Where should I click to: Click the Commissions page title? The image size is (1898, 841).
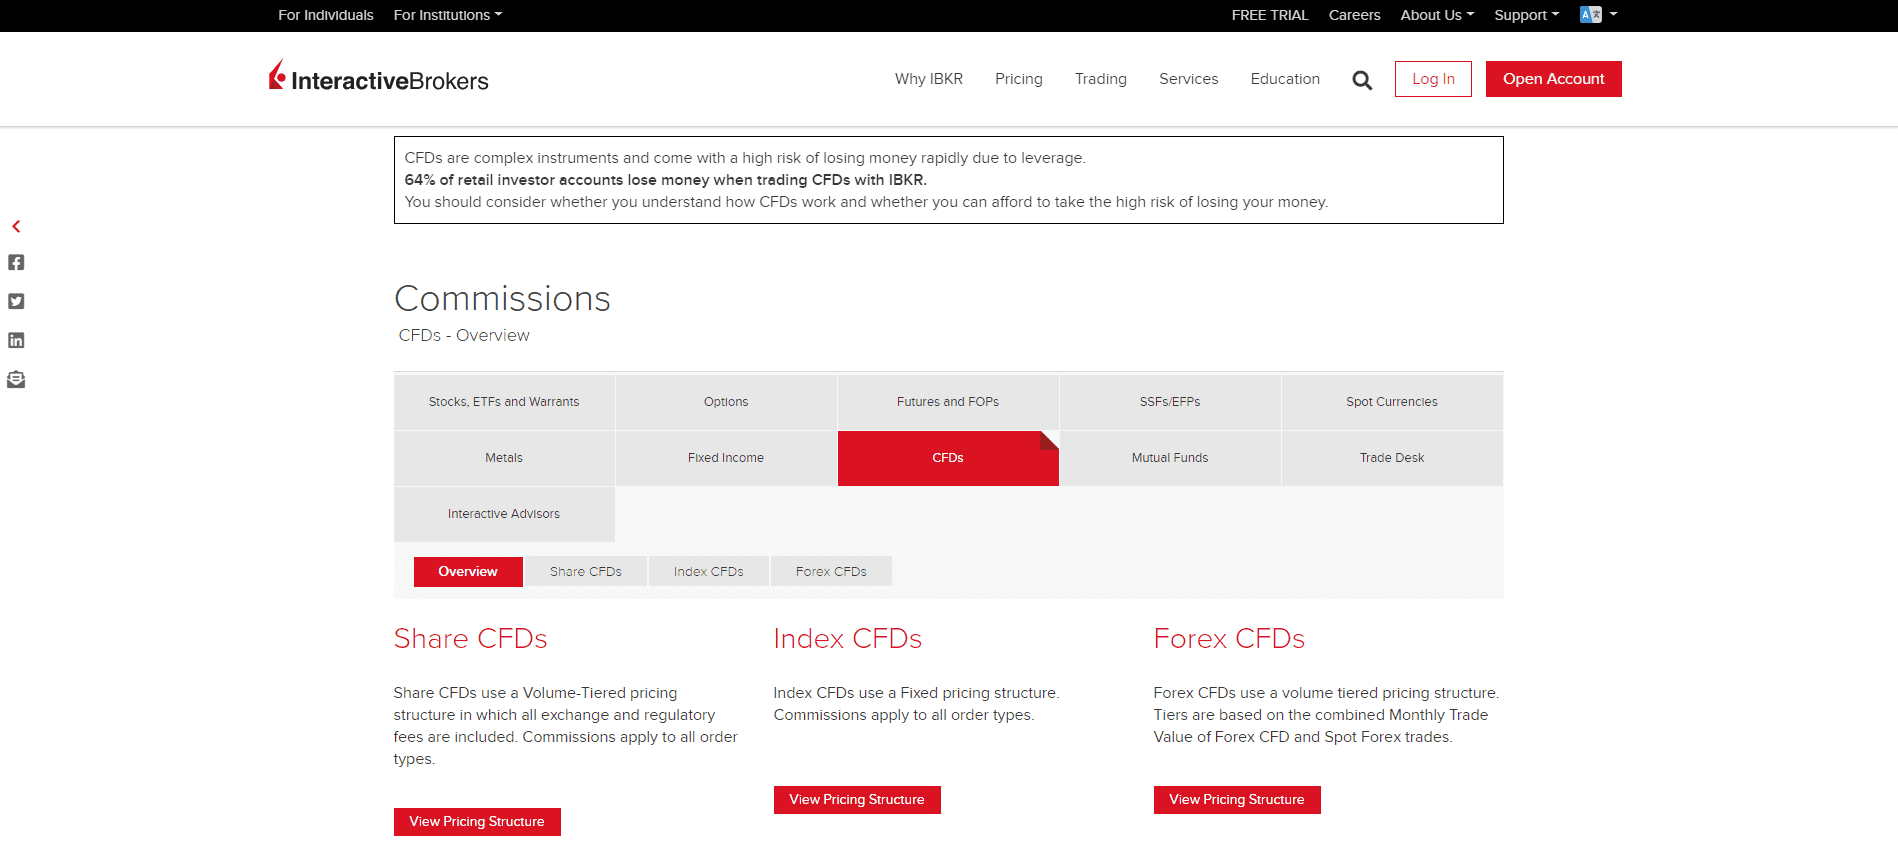[503, 299]
